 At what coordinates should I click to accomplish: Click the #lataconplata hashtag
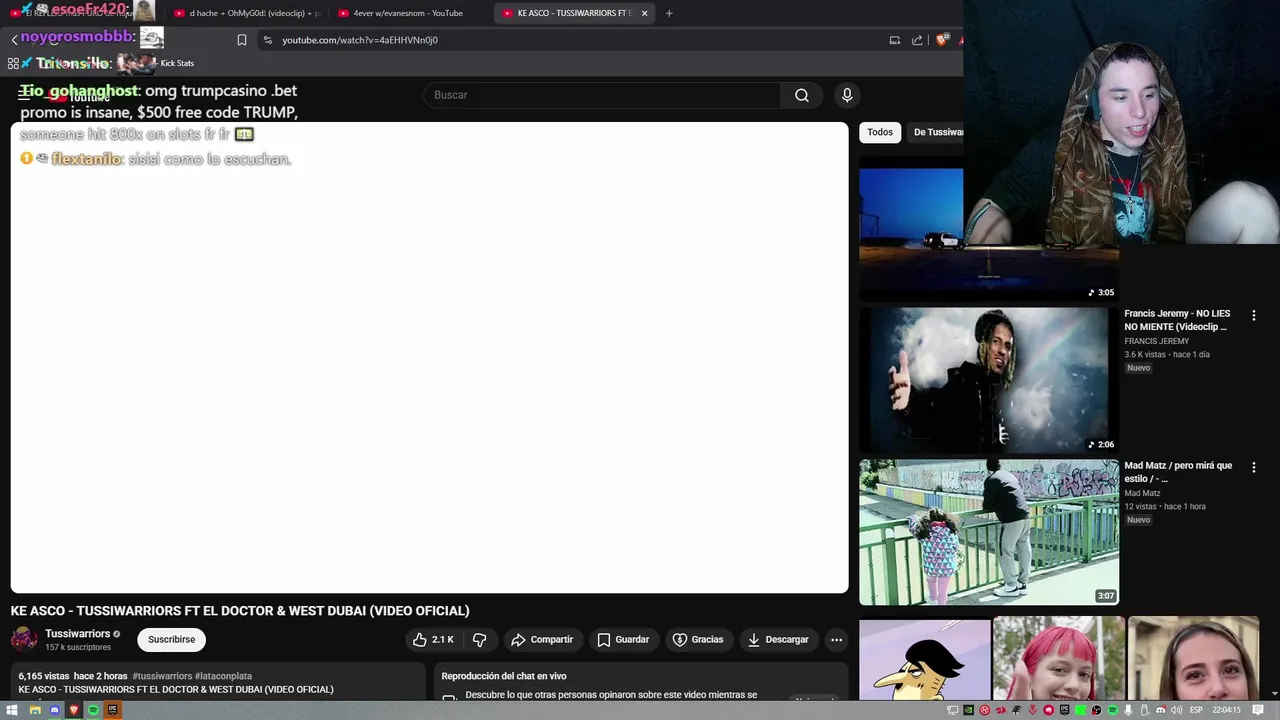223,676
